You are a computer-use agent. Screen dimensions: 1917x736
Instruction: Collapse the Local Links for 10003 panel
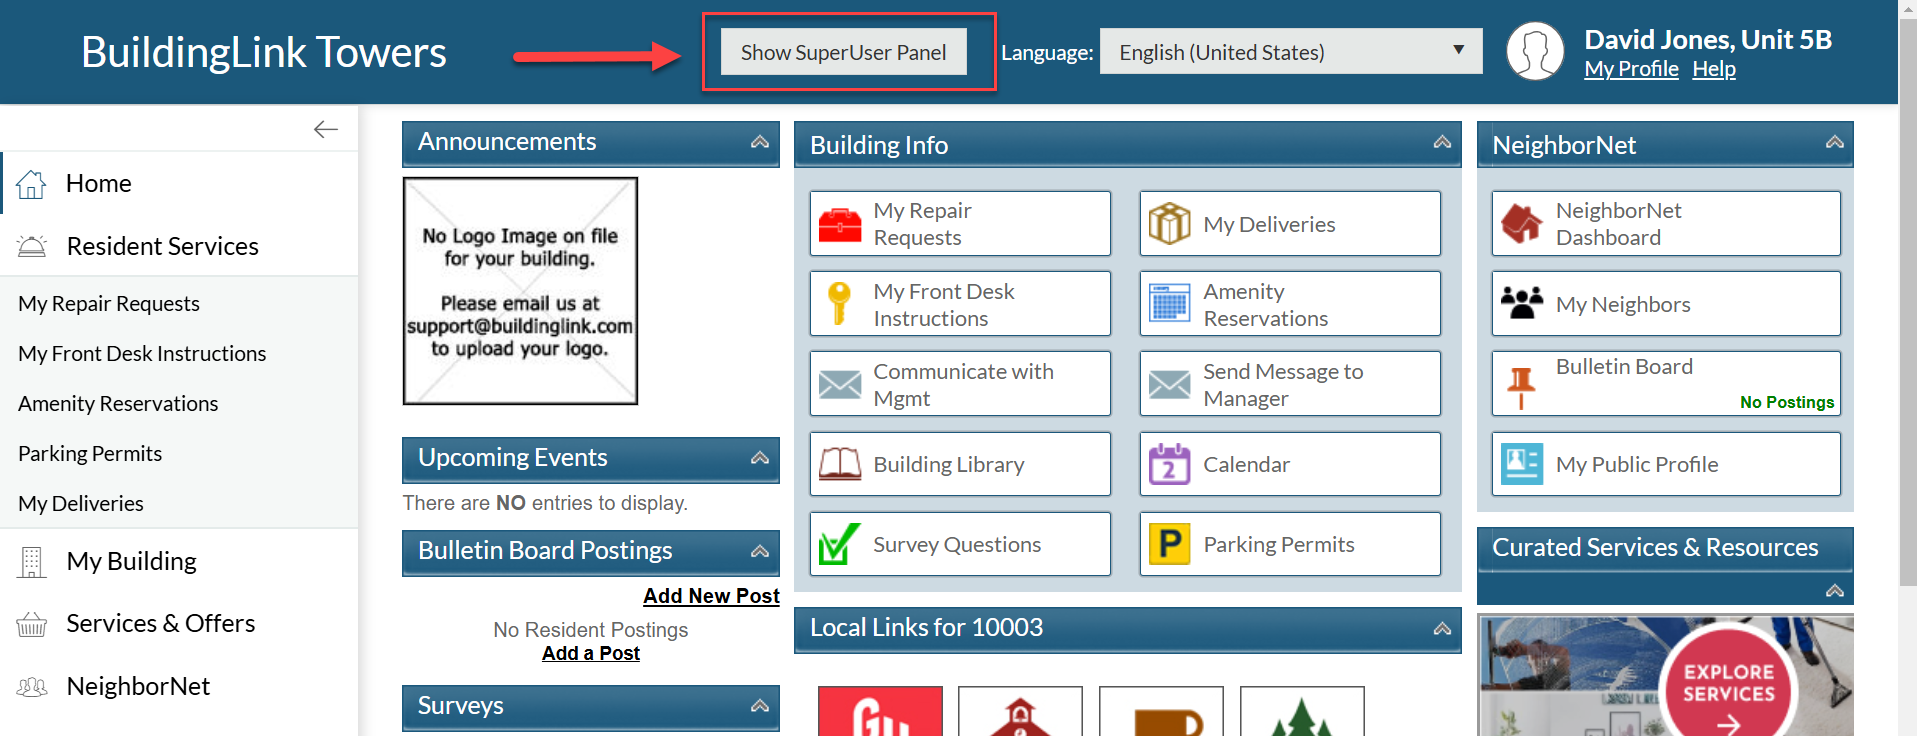point(1442,629)
